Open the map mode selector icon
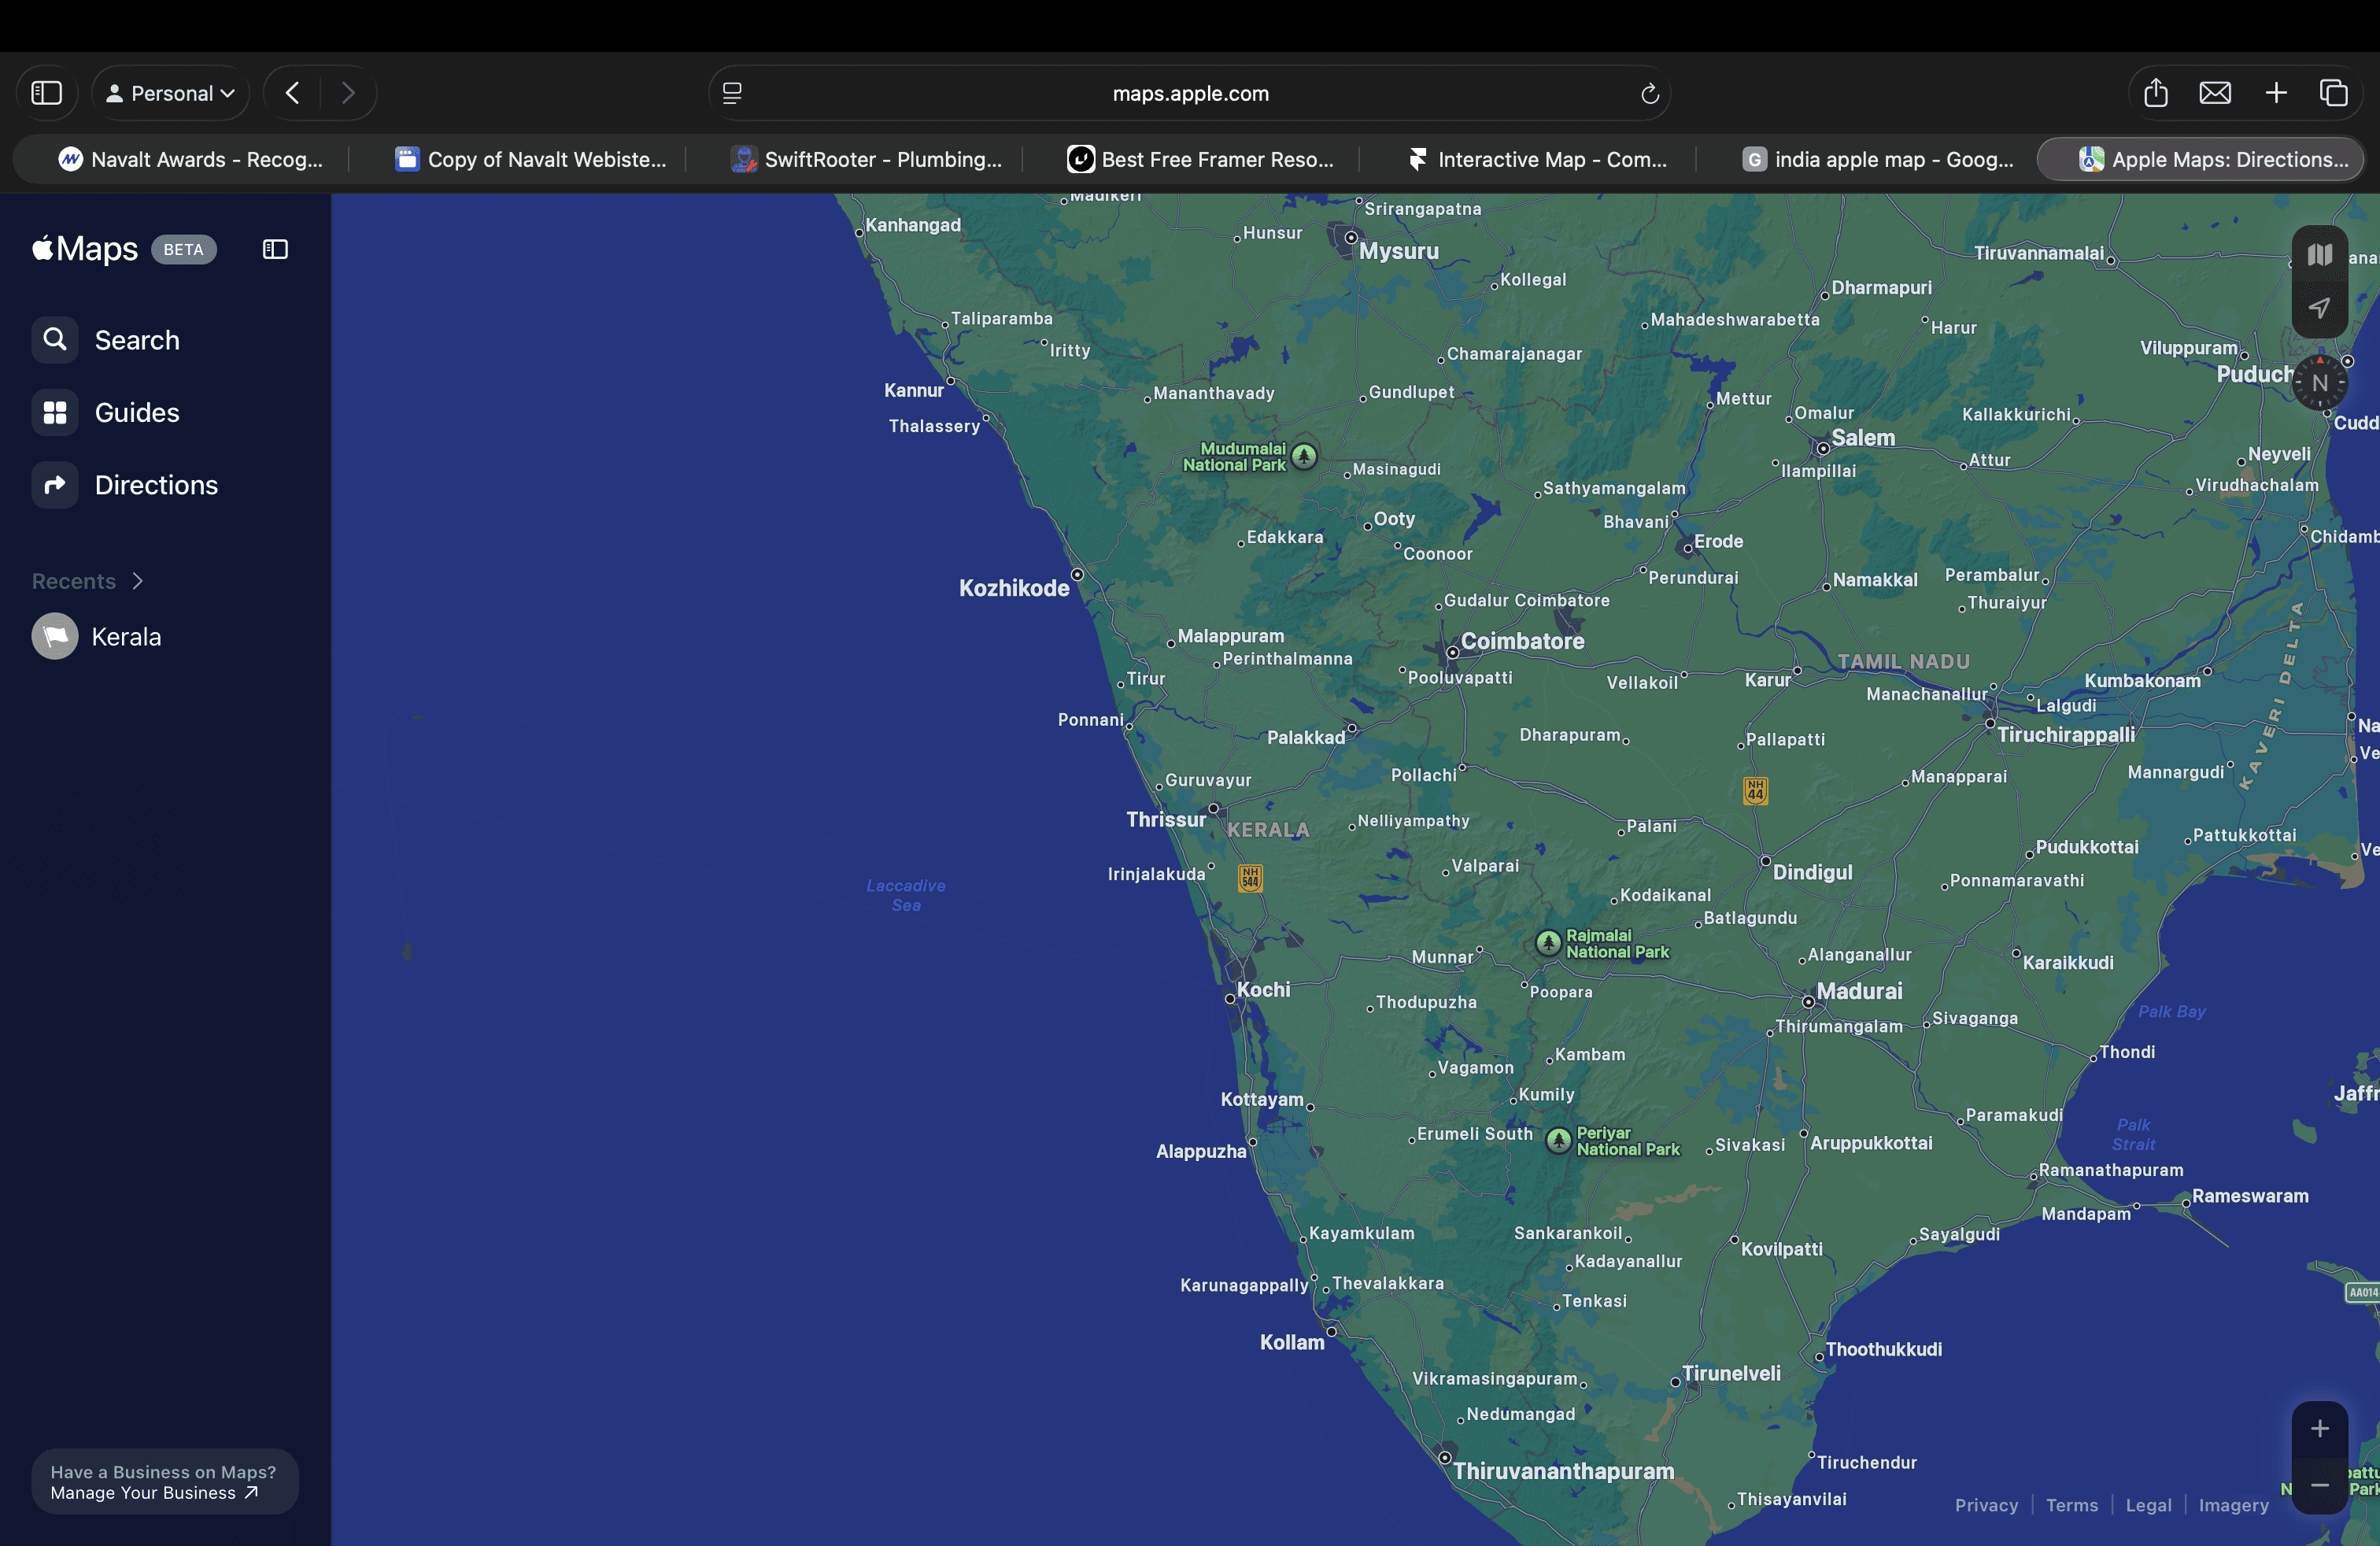This screenshot has width=2380, height=1546. point(2319,255)
